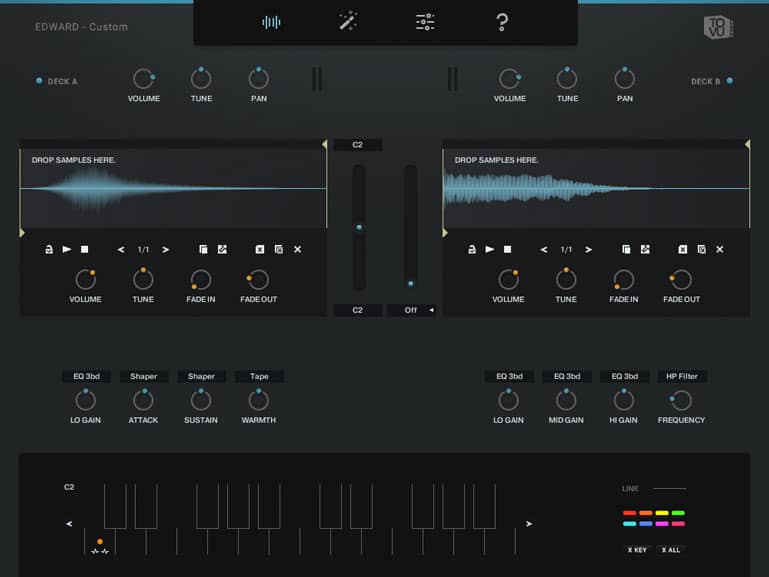Image resolution: width=769 pixels, height=577 pixels.
Task: Click the duplicate page icon in Deck B
Action: click(x=702, y=250)
